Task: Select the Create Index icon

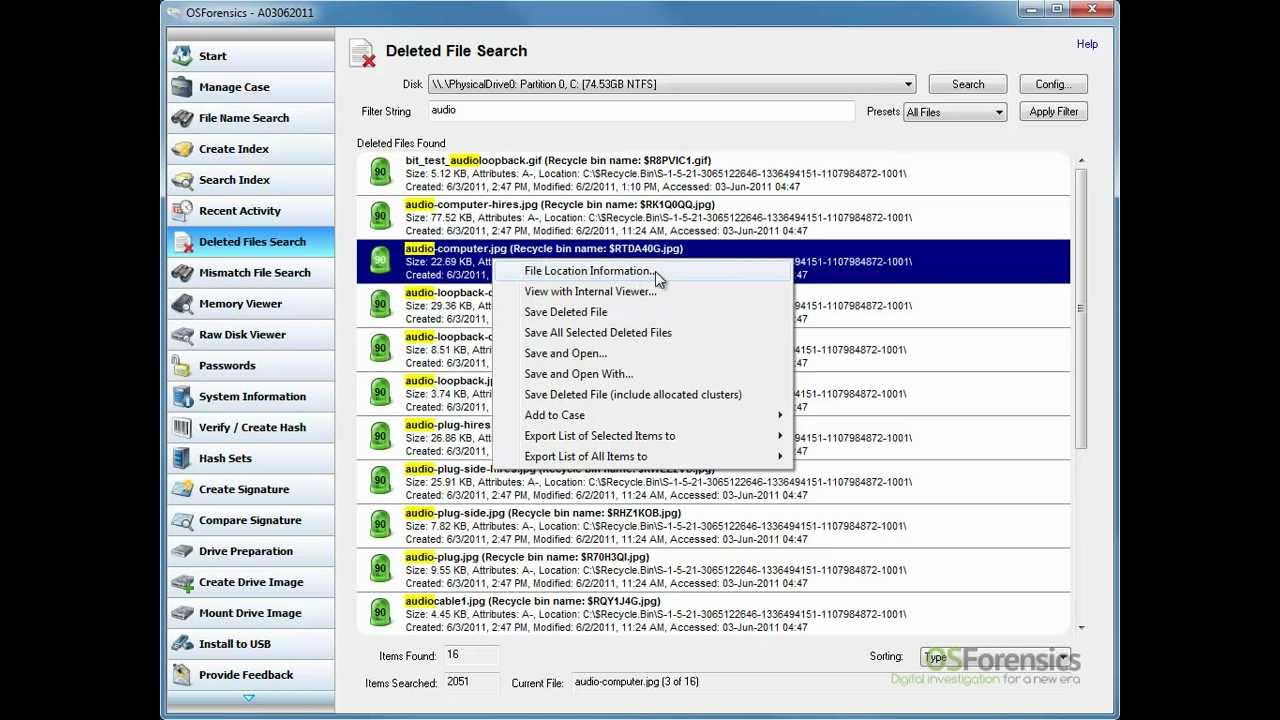Action: [182, 149]
